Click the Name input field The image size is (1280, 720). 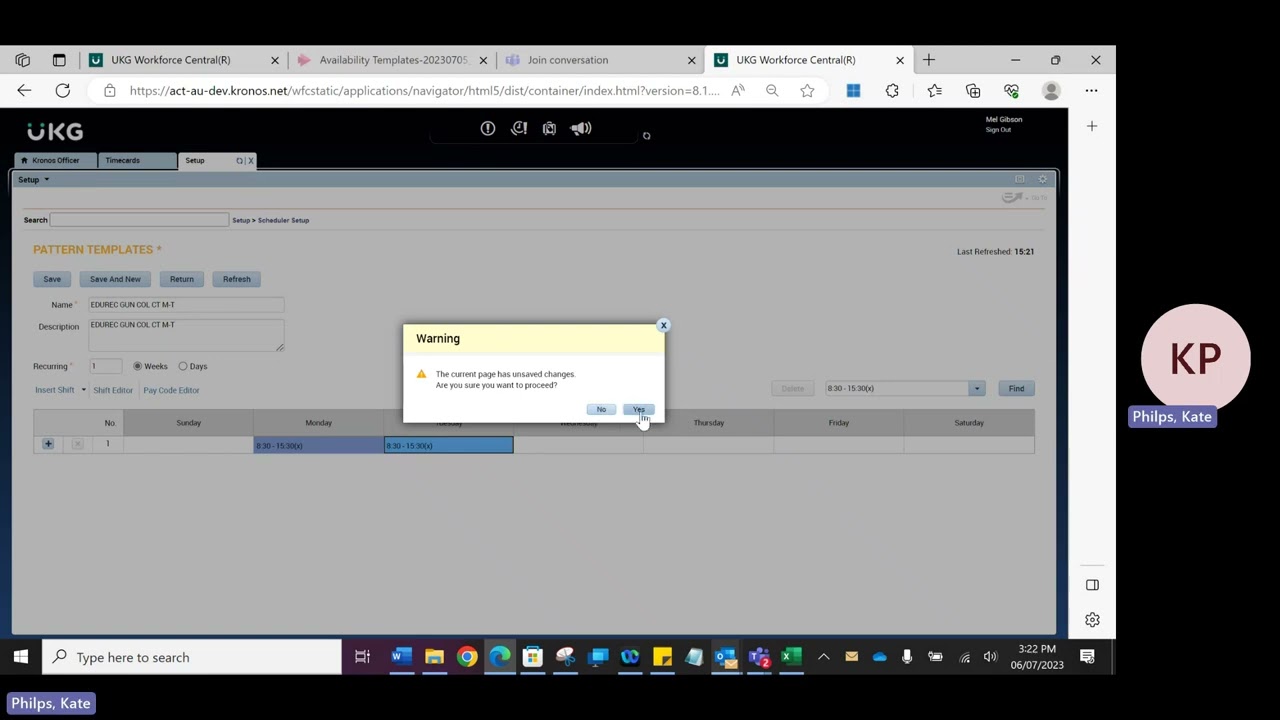(186, 305)
